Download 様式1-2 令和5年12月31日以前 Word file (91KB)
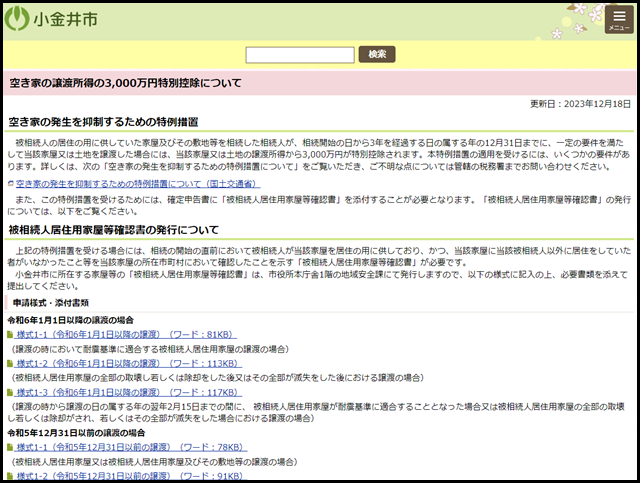The image size is (640, 483). click(134, 476)
